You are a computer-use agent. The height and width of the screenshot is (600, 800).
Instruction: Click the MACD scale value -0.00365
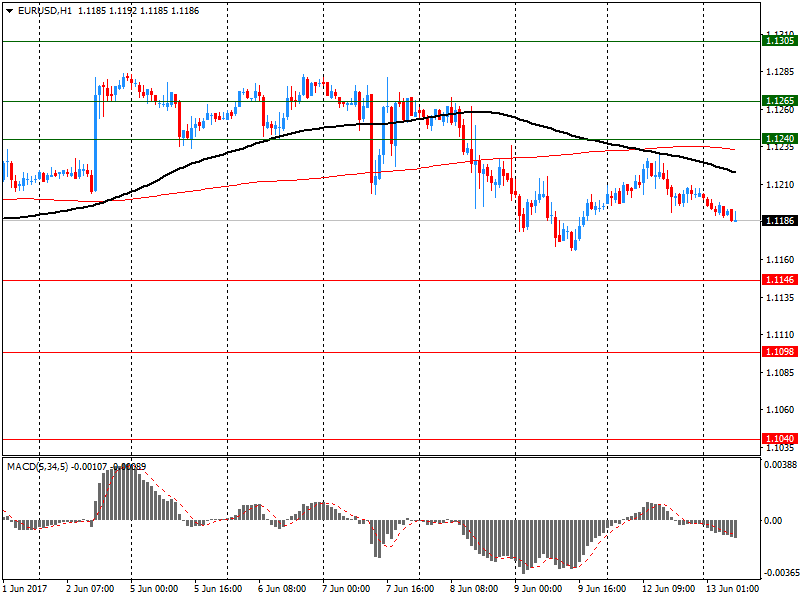[780, 573]
